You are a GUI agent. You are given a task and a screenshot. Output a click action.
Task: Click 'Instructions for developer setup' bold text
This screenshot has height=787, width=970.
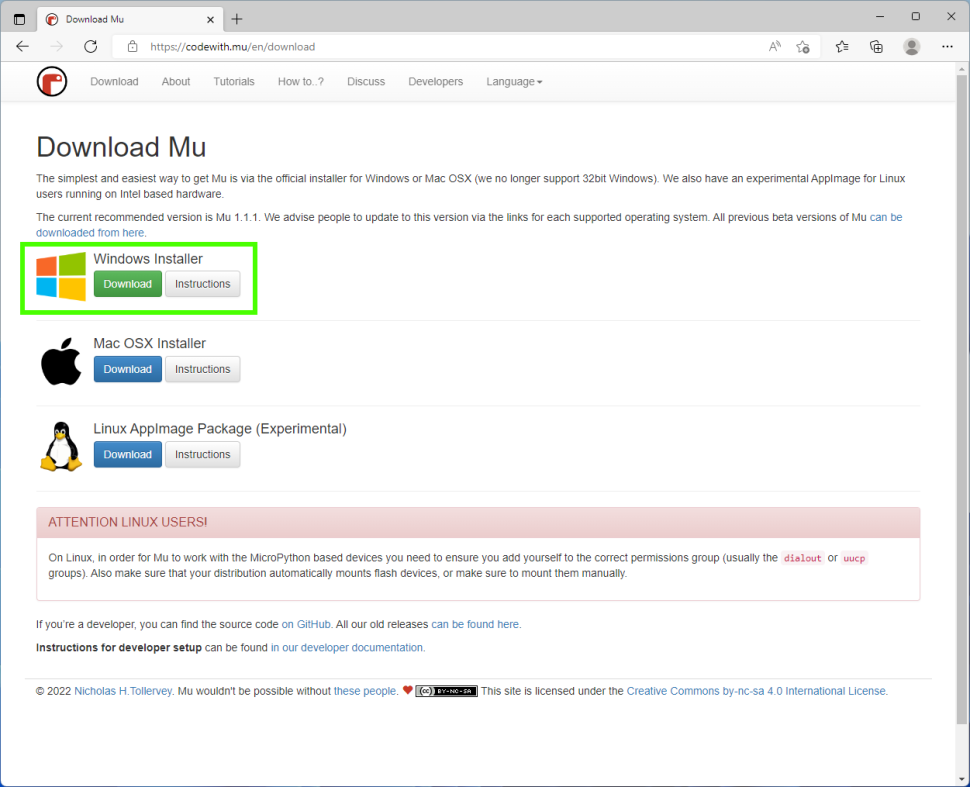(119, 648)
